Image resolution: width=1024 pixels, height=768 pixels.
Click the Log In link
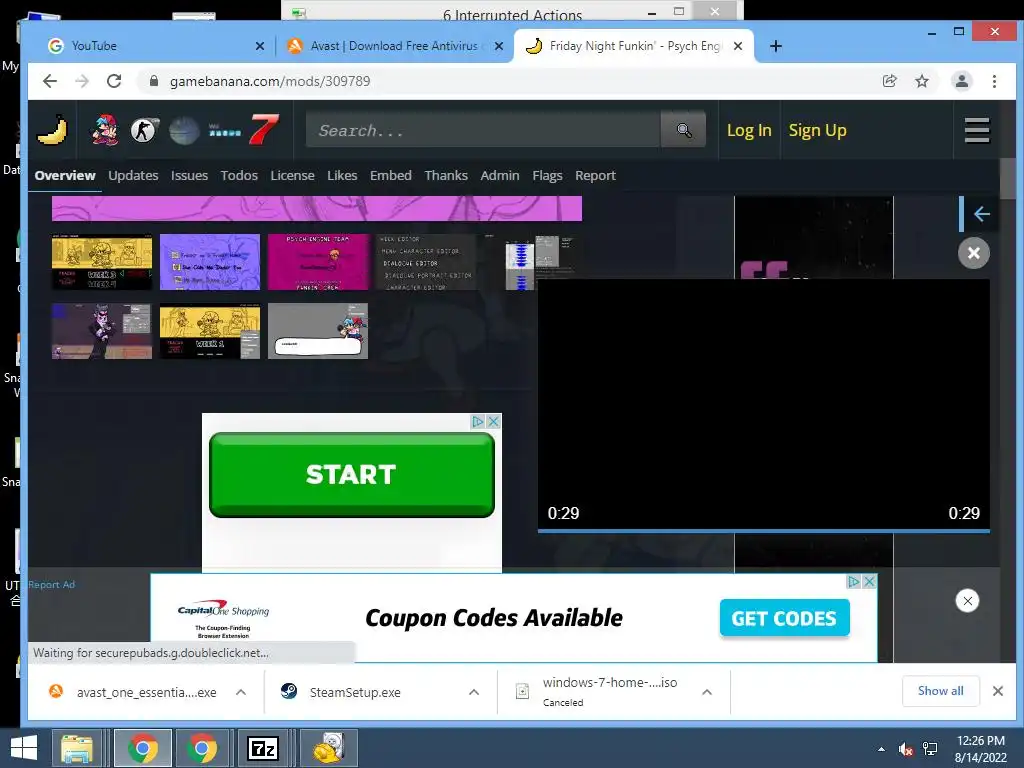click(x=749, y=131)
